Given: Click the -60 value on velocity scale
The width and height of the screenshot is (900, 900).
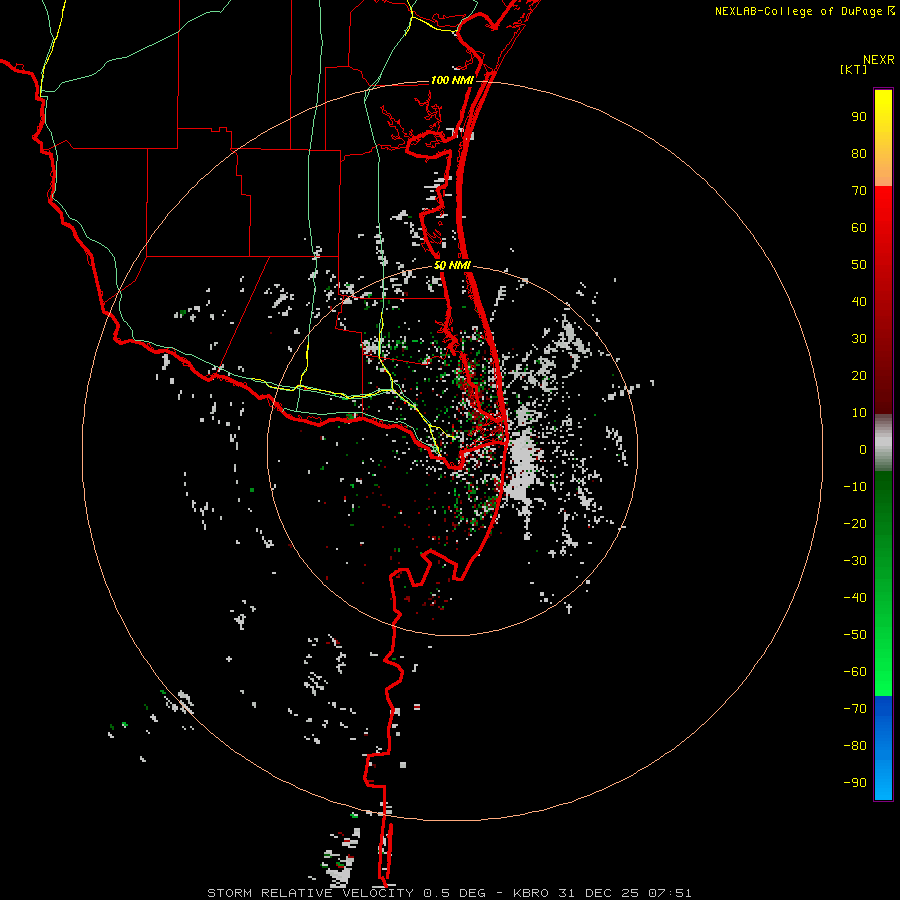Looking at the screenshot, I should (x=855, y=672).
